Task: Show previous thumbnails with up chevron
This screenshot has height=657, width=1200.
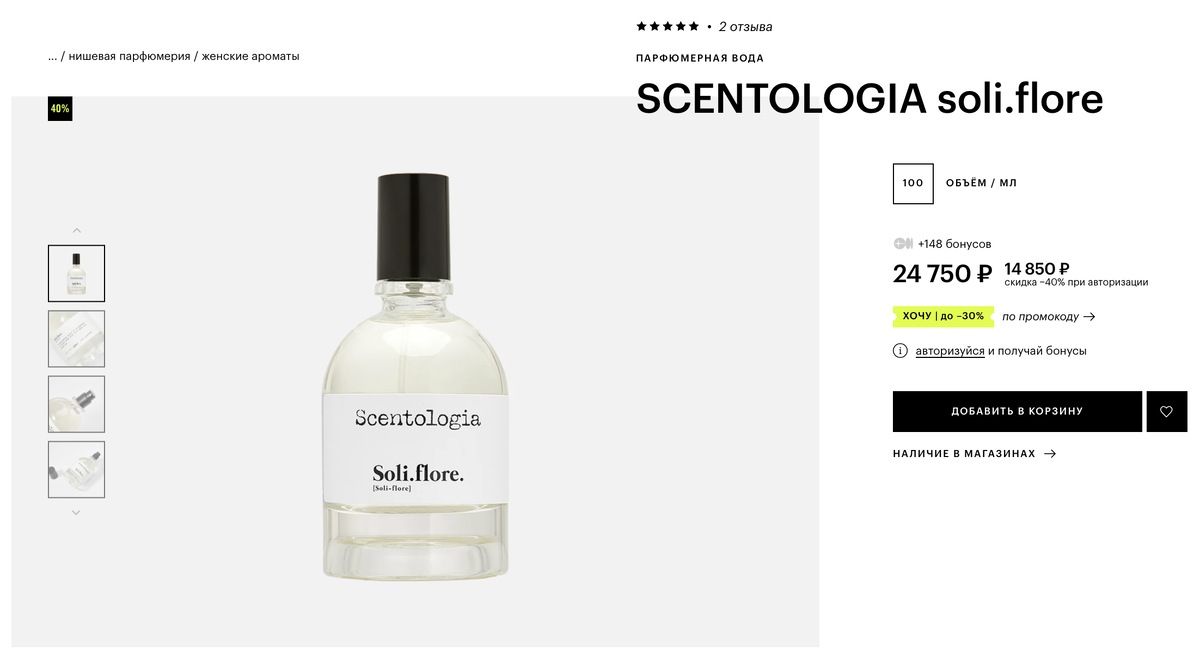Action: pyautogui.click(x=77, y=231)
